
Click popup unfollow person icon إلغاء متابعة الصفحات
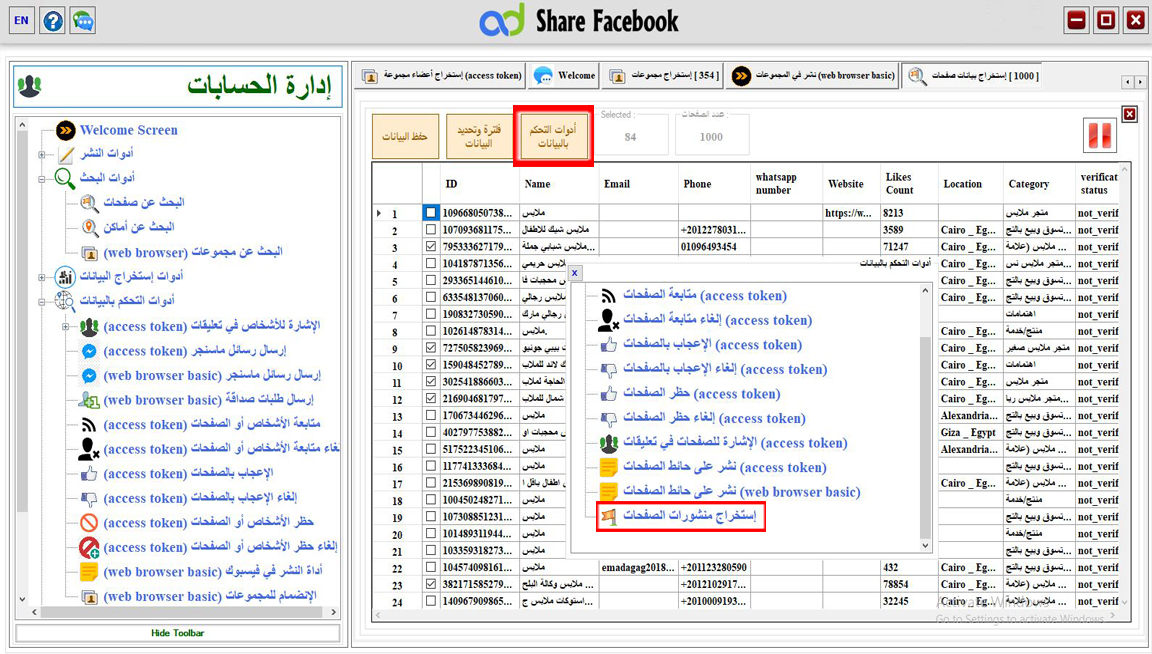point(608,320)
